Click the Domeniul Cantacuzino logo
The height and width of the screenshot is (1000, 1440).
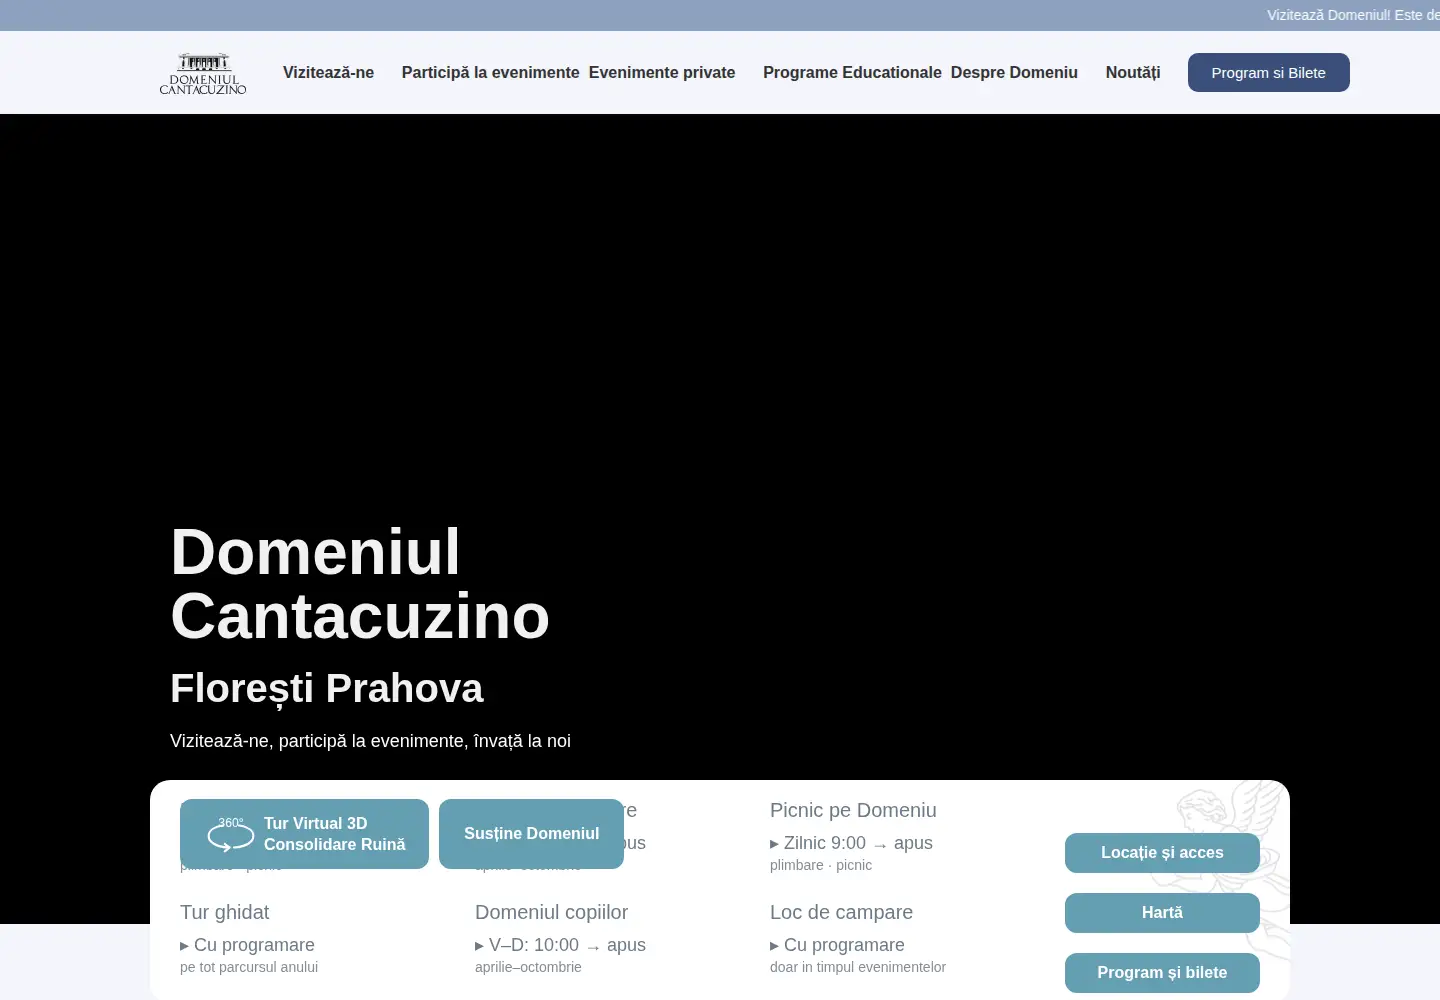(203, 73)
